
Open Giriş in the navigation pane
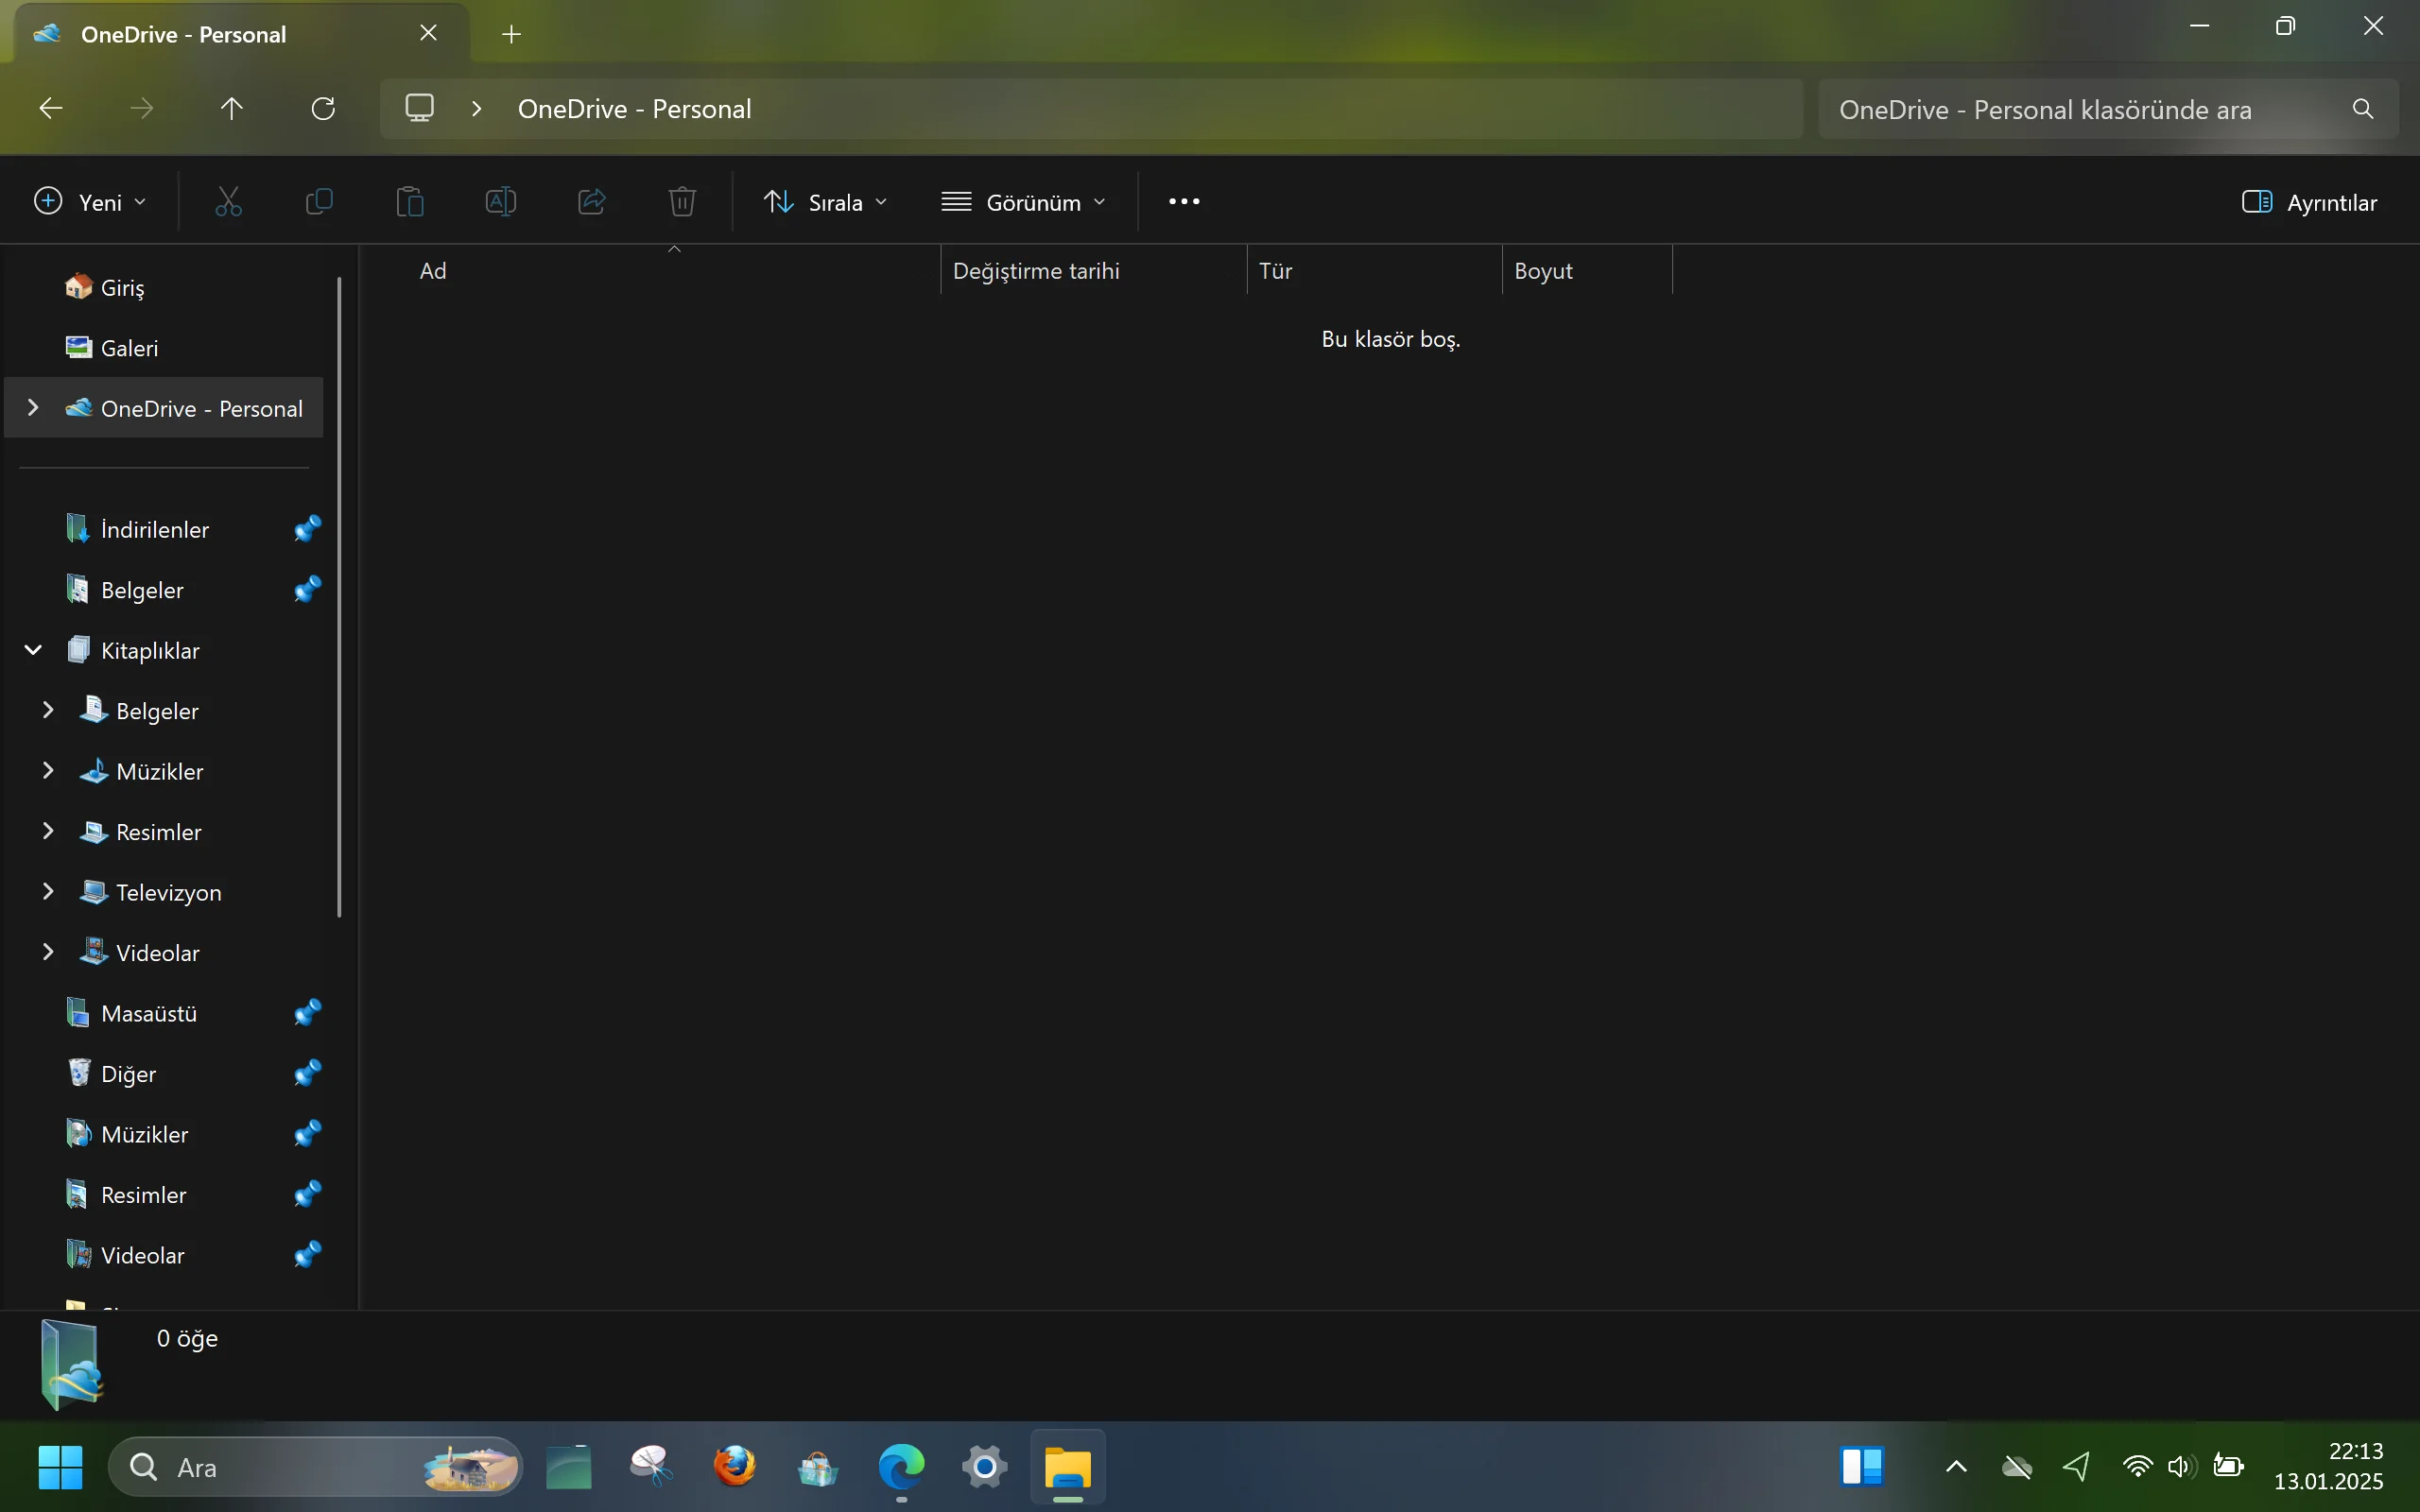164,287
